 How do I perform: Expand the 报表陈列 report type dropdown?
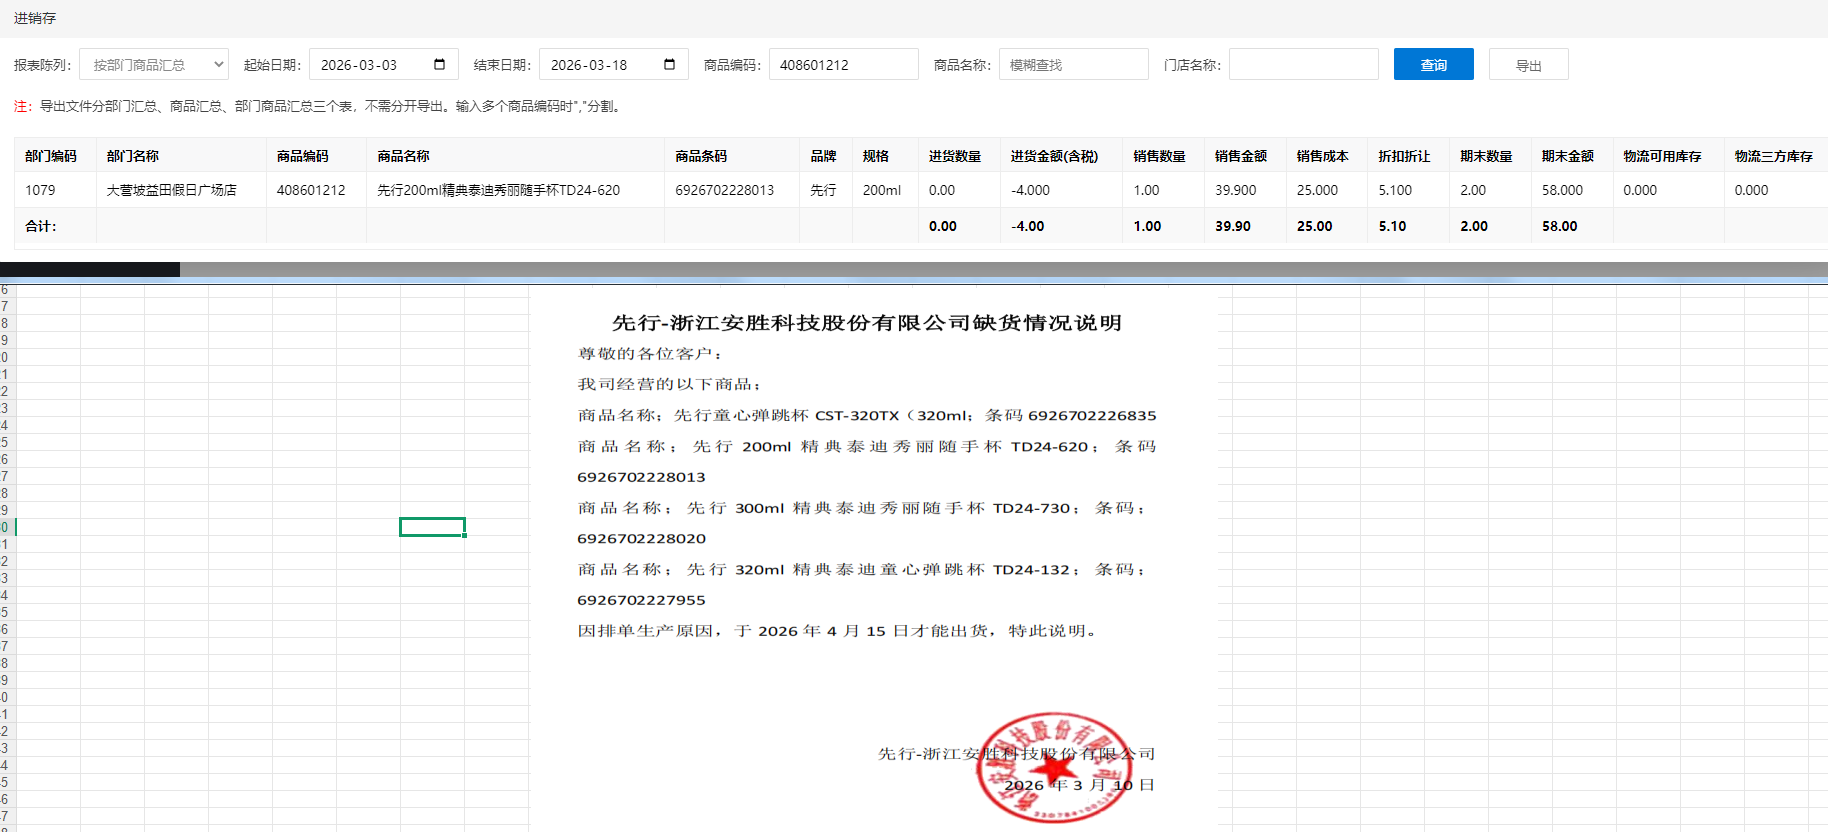coord(154,65)
